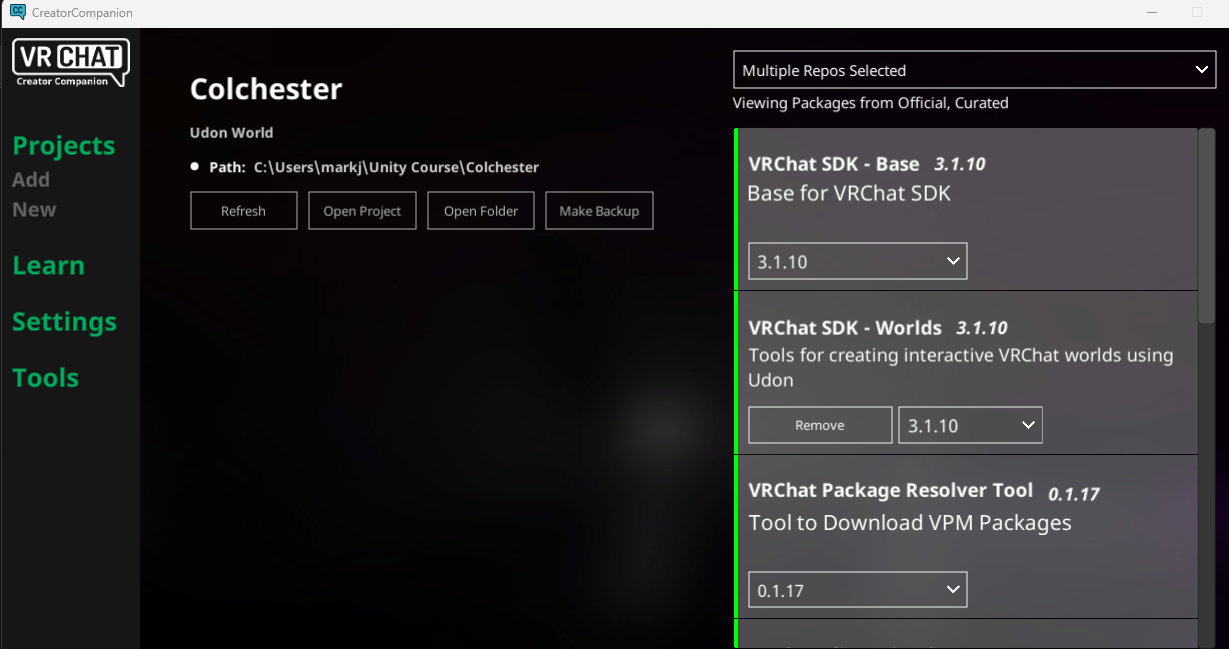Click the Make Backup button
The width and height of the screenshot is (1229, 649).
tap(599, 211)
